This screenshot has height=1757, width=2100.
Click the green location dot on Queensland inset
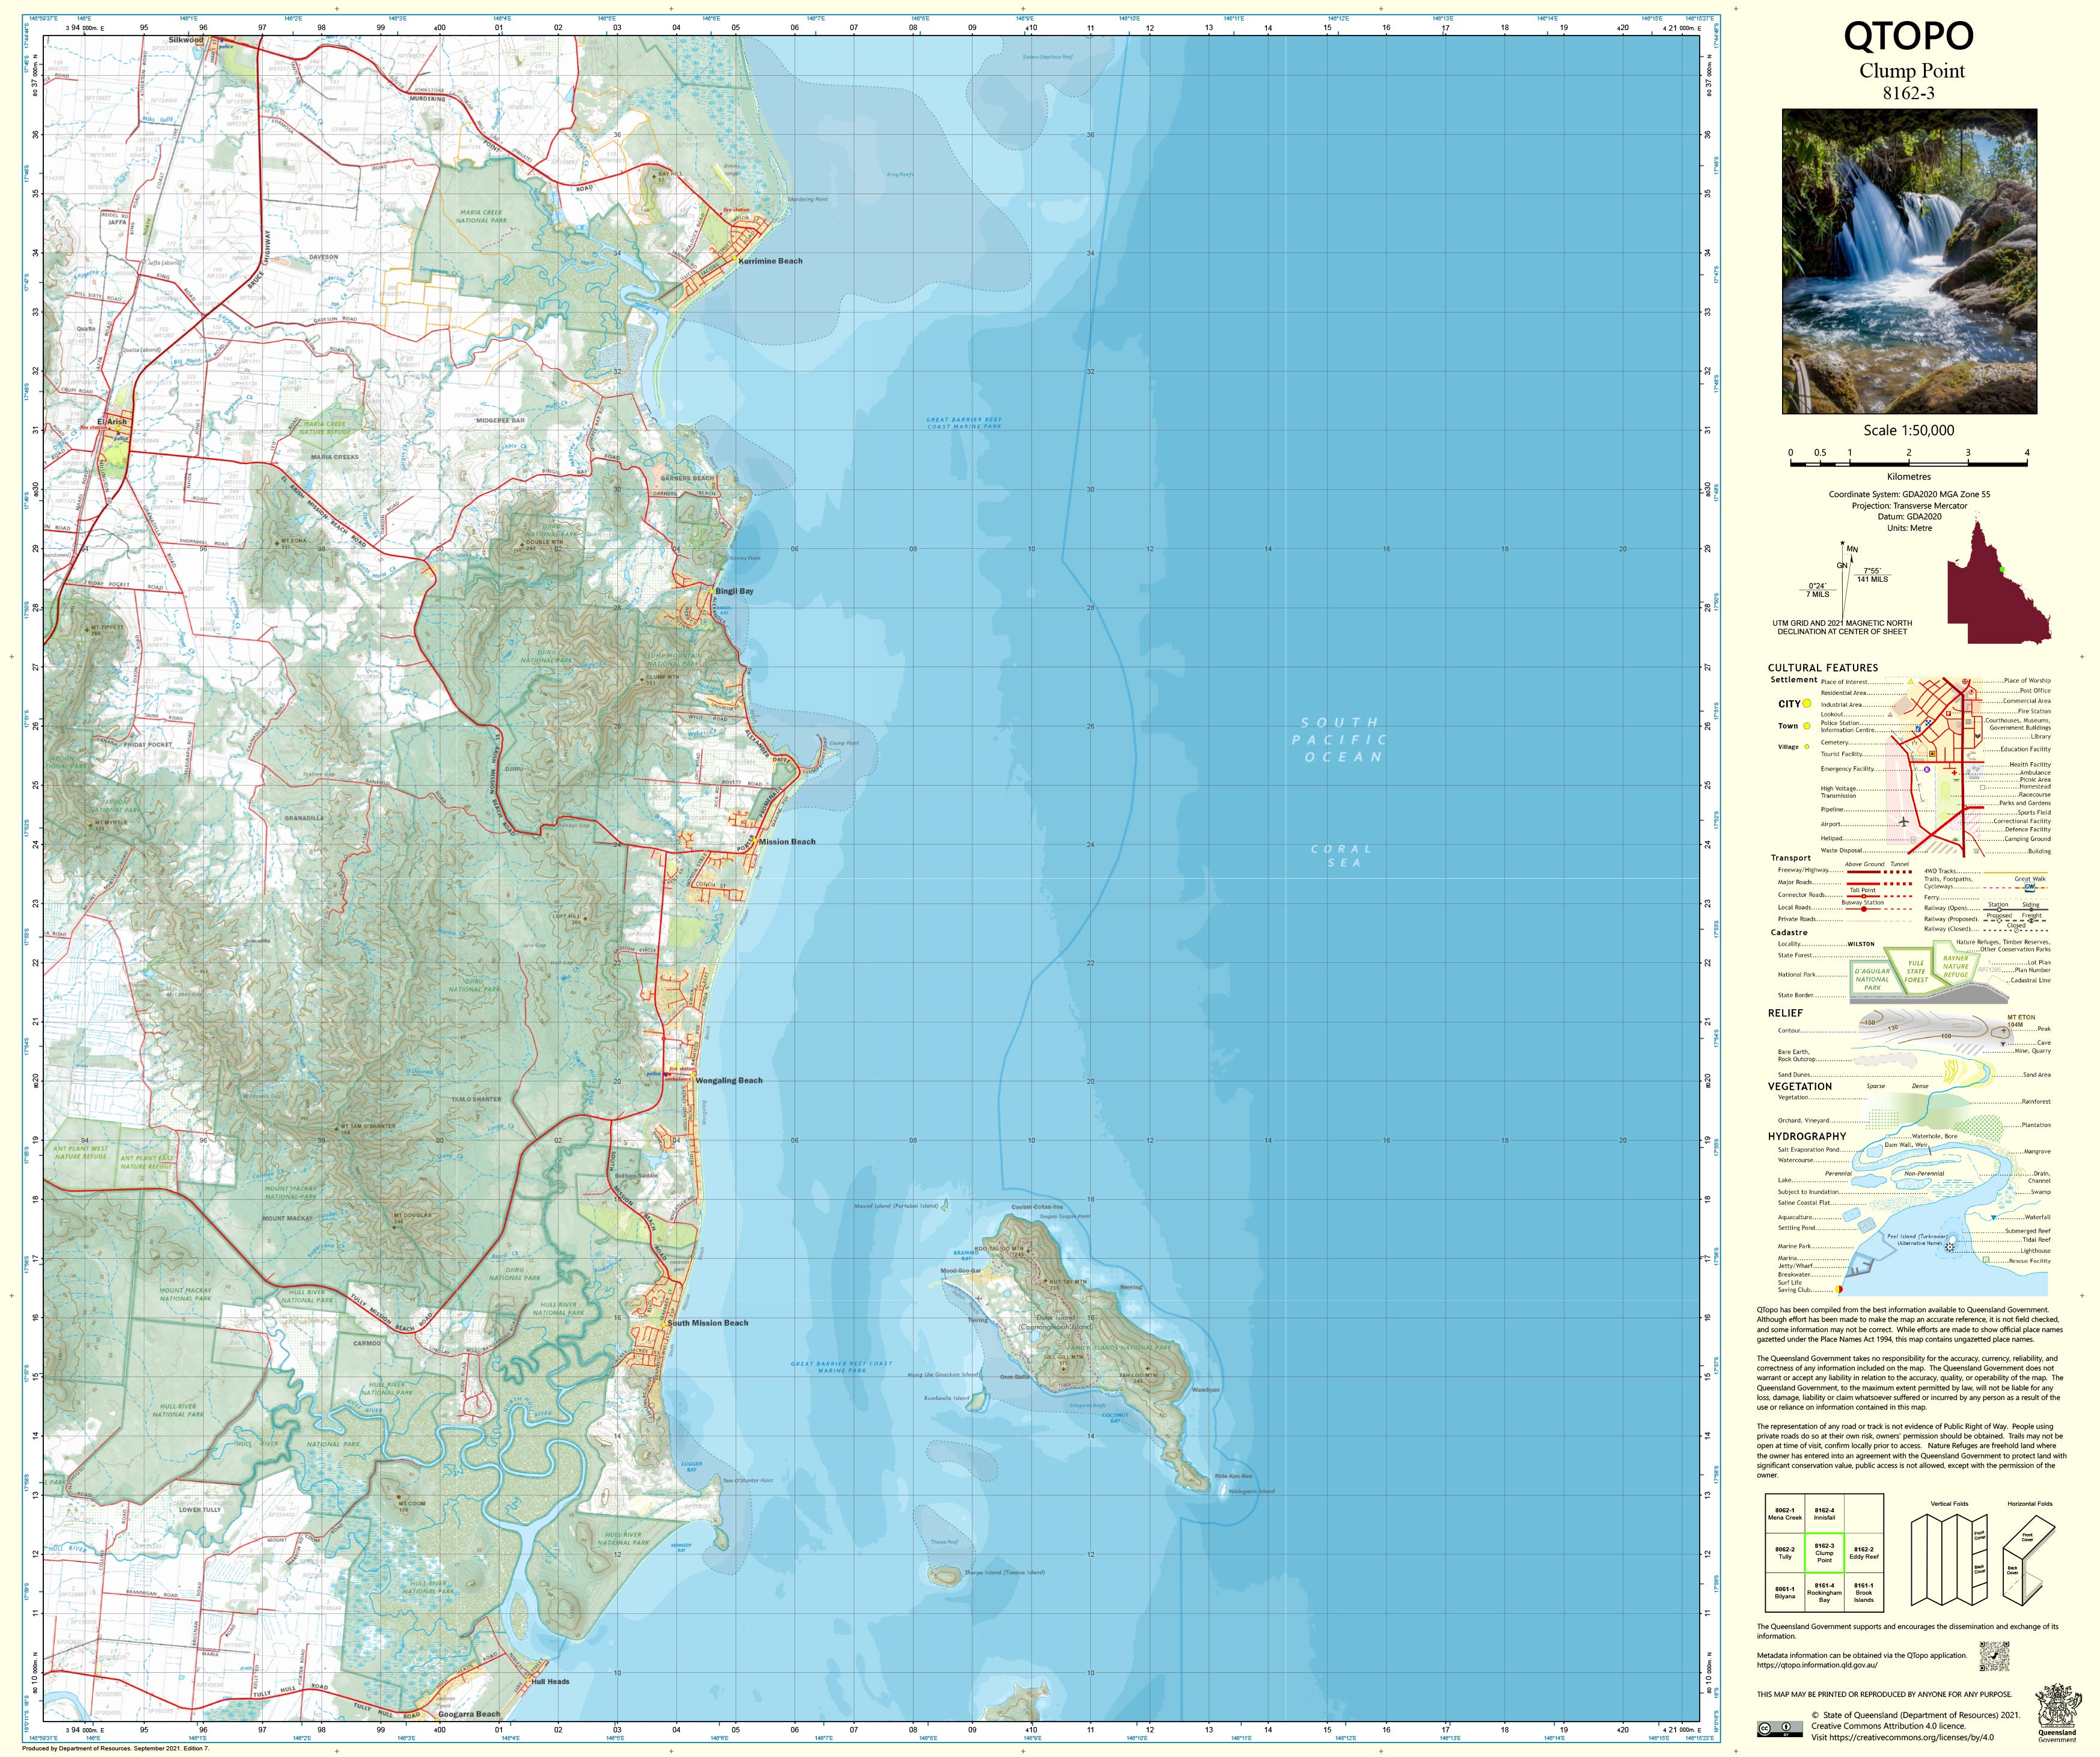tap(2002, 569)
